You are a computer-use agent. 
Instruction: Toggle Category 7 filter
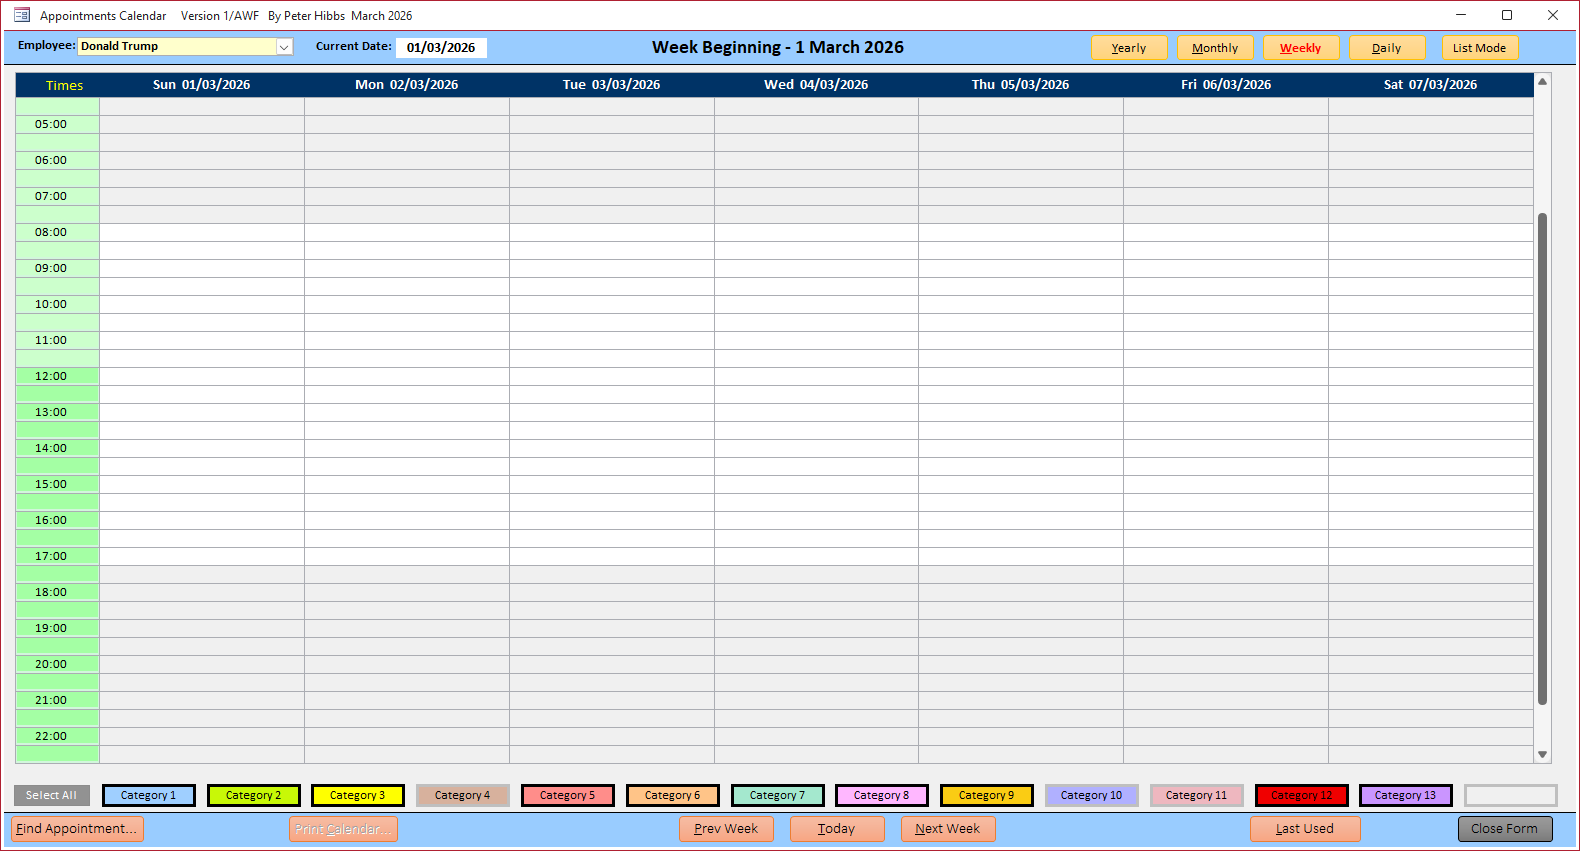[778, 795]
